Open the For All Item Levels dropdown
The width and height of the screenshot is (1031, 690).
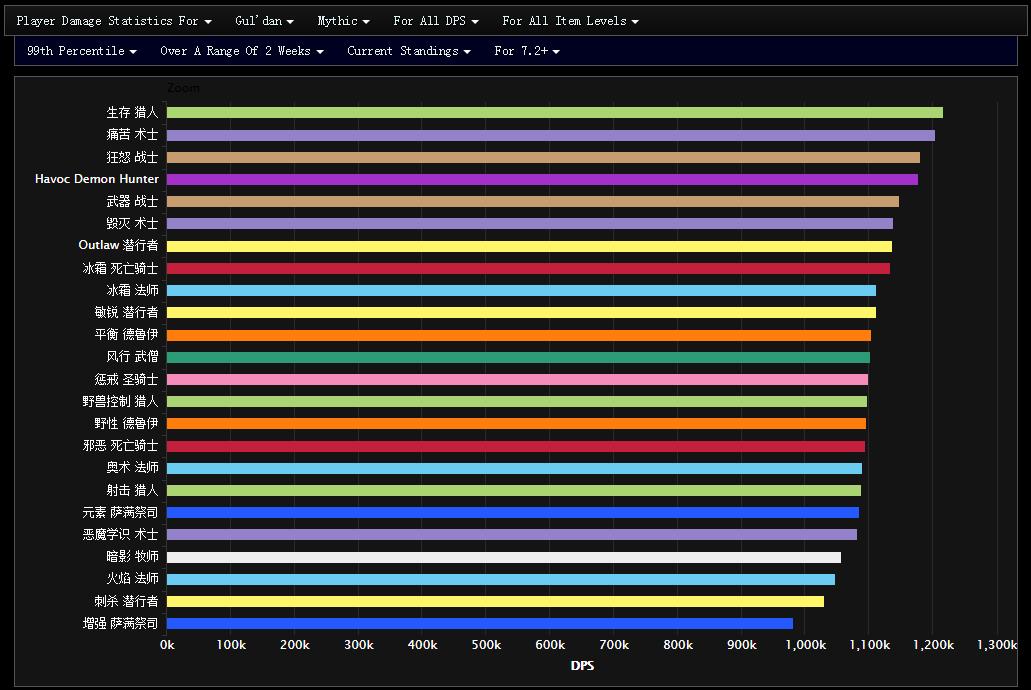570,21
